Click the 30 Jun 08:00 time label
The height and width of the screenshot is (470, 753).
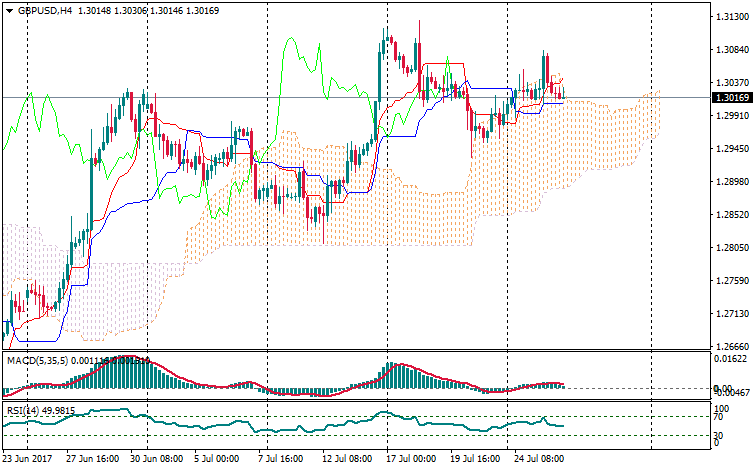(x=158, y=459)
